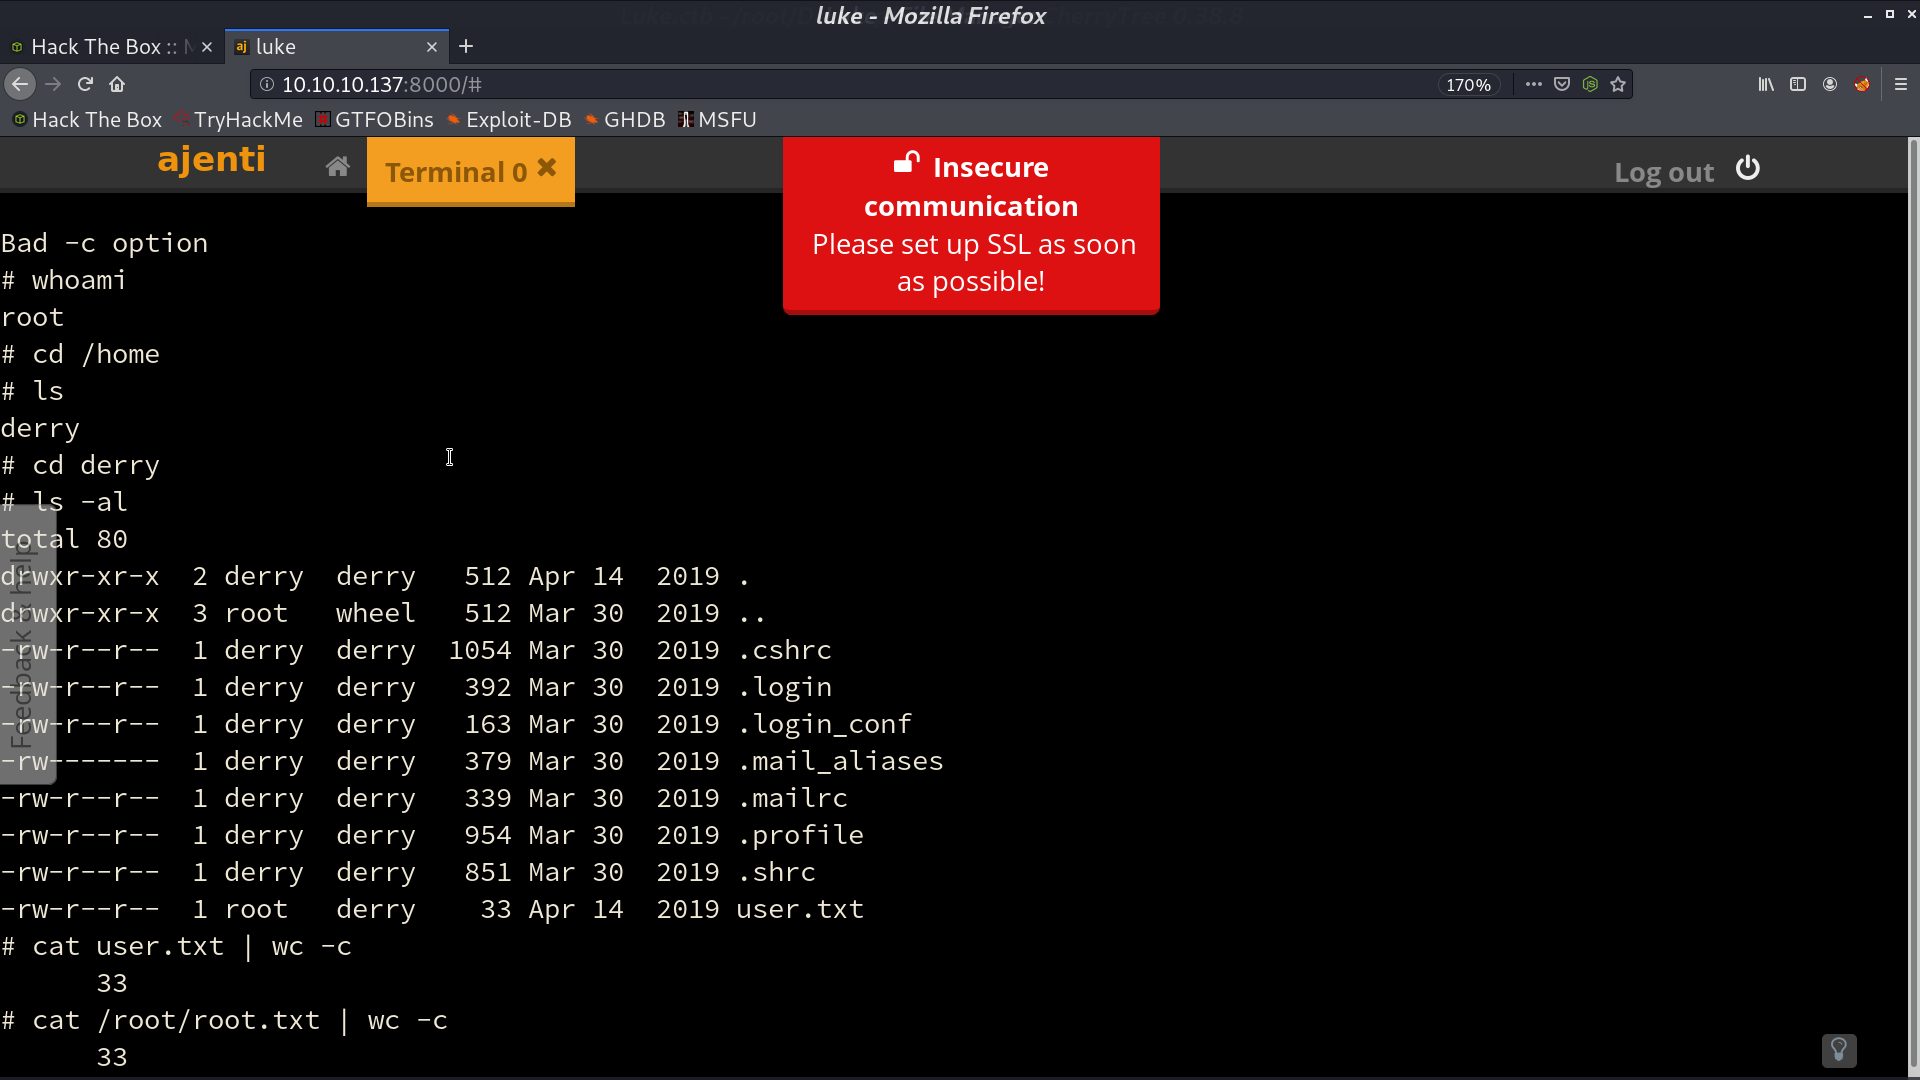Open the GTFOBins bookmark
Image resolution: width=1920 pixels, height=1080 pixels.
pyautogui.click(x=374, y=120)
